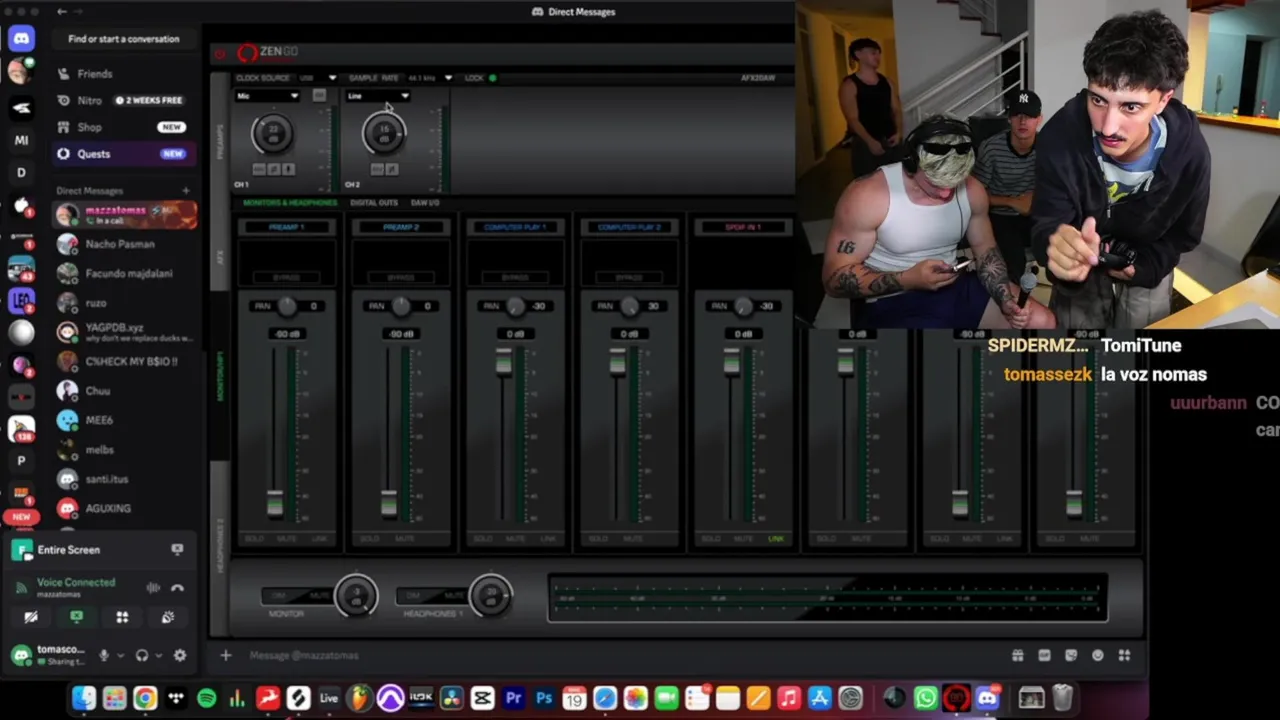Click the CH 1 preamp gain knob
This screenshot has height=720, width=1280.
pyautogui.click(x=272, y=132)
